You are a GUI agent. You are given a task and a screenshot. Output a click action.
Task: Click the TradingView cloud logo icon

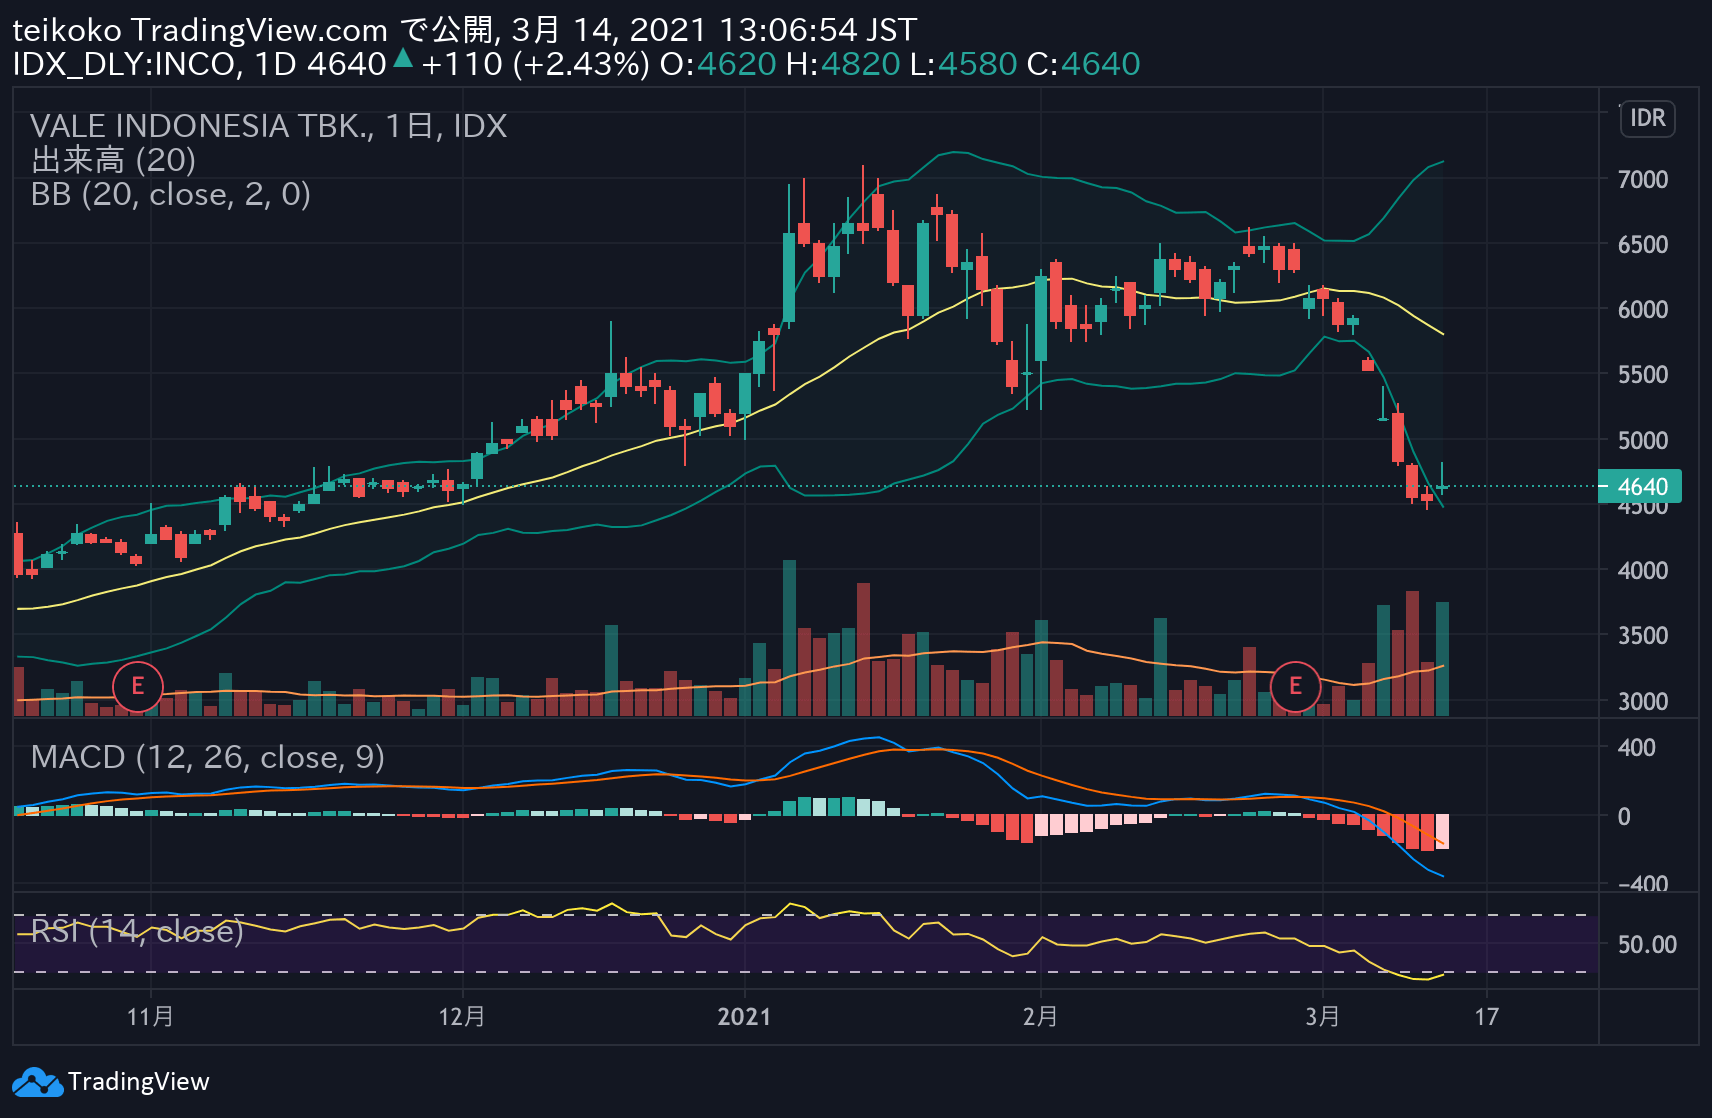pos(37,1082)
